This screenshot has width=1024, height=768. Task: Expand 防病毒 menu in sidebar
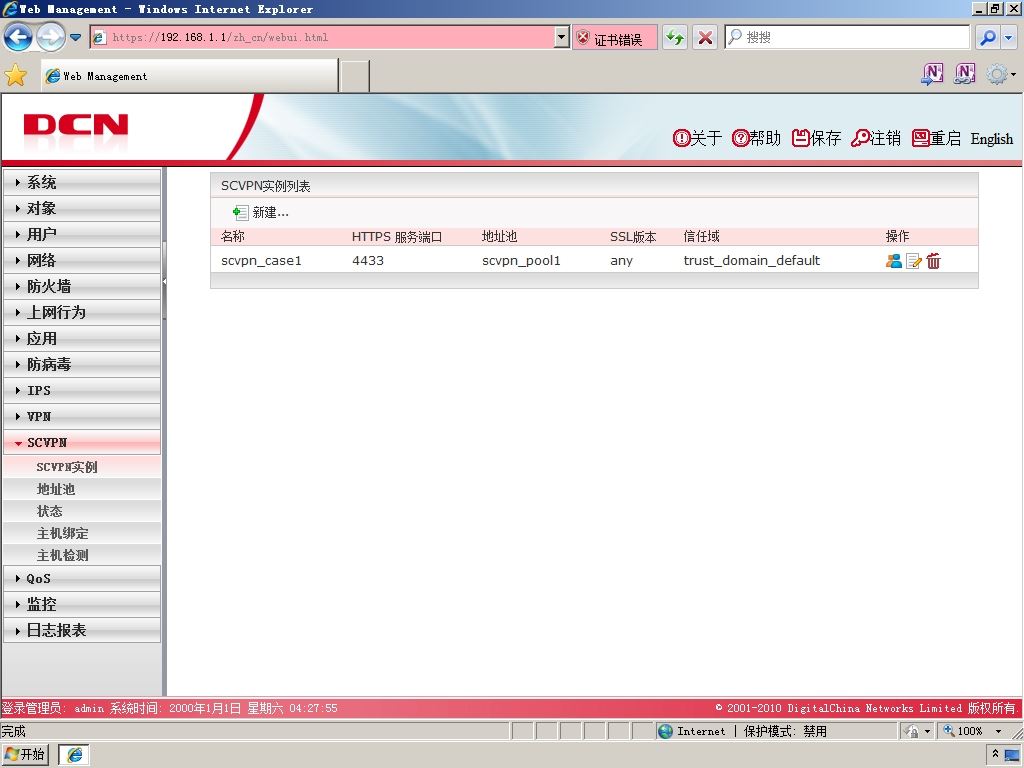click(82, 364)
